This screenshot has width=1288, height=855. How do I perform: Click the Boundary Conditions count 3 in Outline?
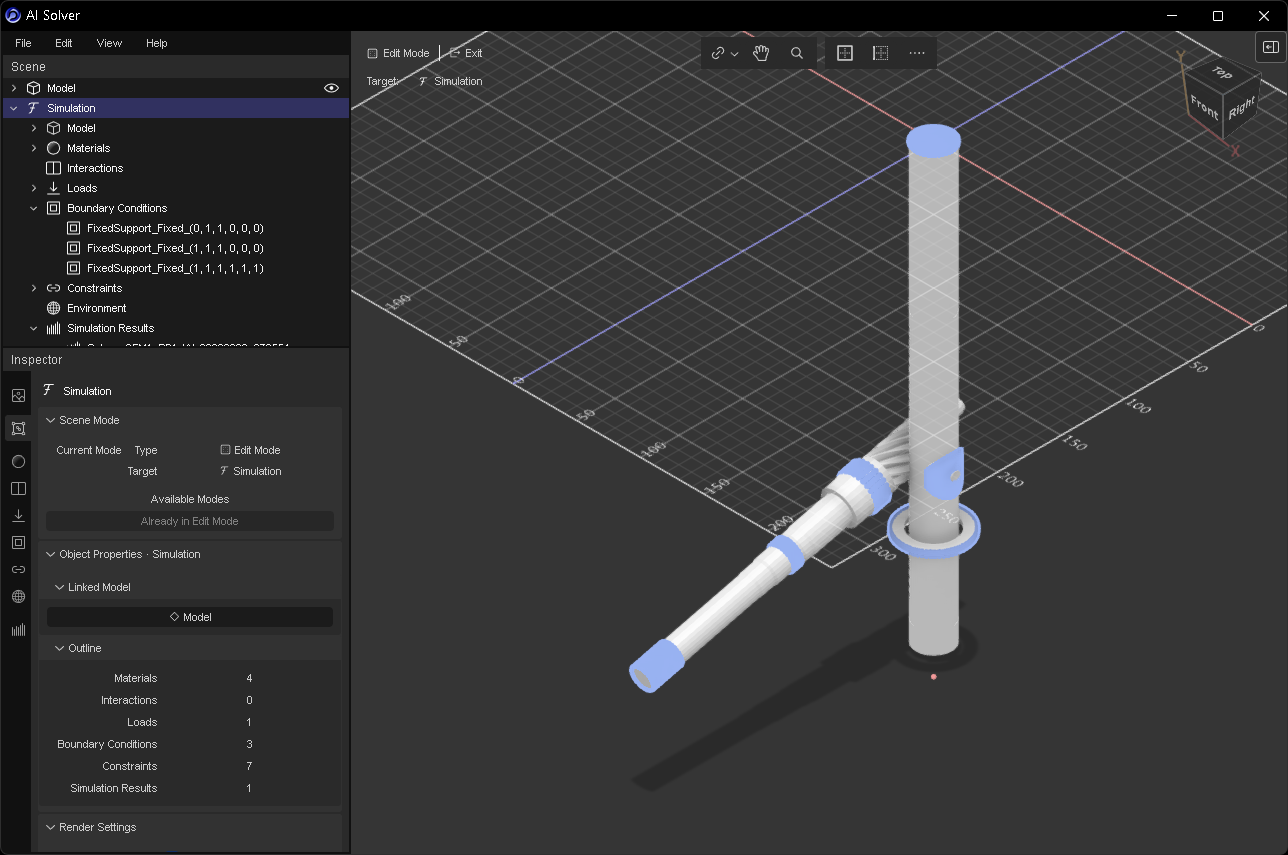[x=249, y=744]
